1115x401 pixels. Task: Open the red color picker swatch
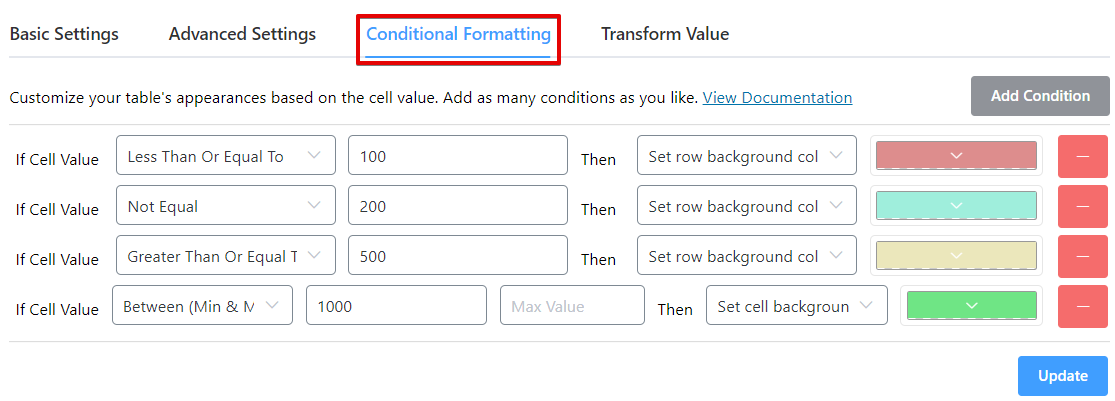point(956,156)
